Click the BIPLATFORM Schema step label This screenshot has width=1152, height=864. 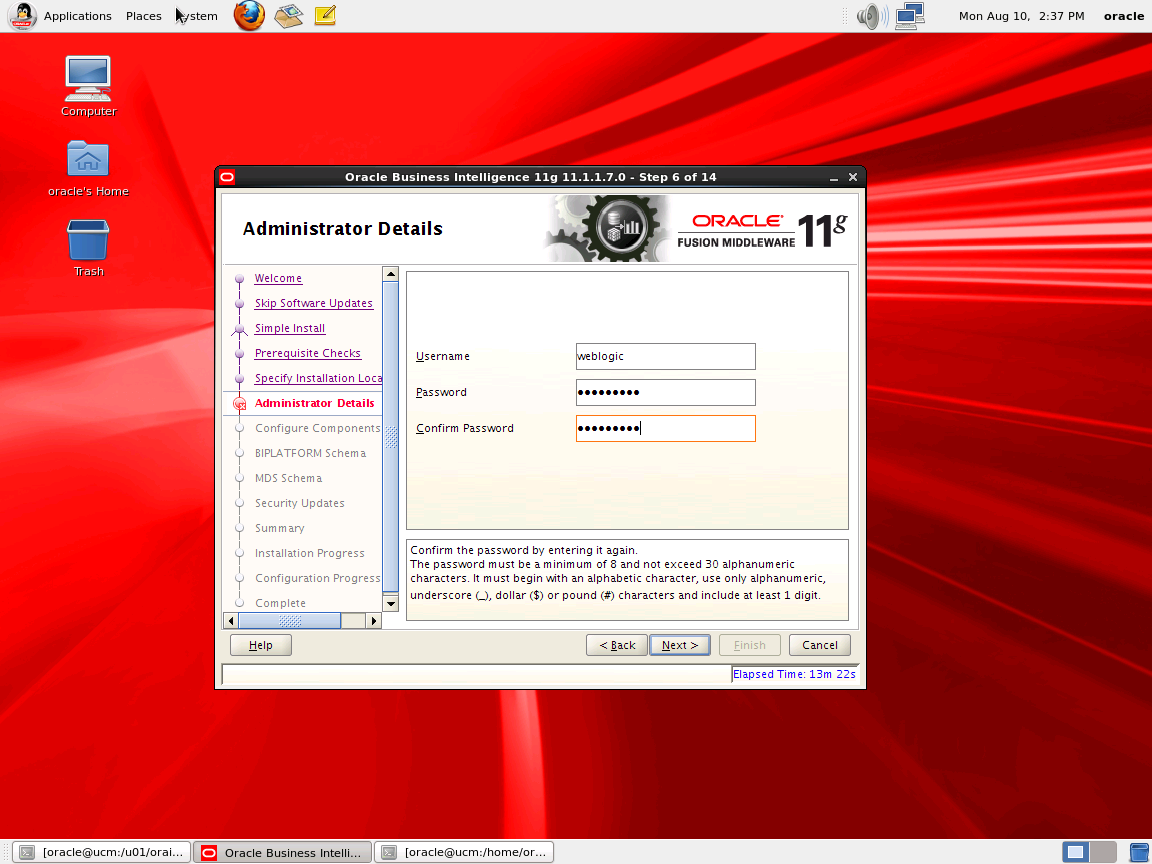coord(310,453)
